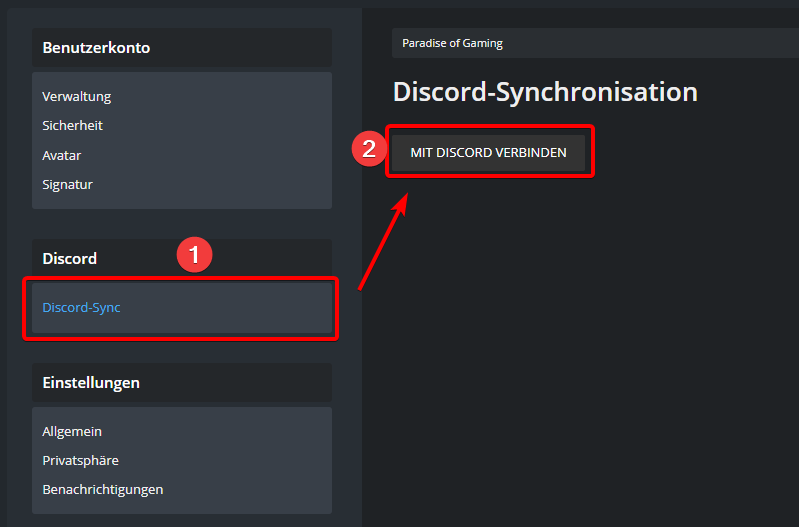The image size is (799, 527).
Task: Open the Discord-Sync menu entry
Action: tap(81, 308)
